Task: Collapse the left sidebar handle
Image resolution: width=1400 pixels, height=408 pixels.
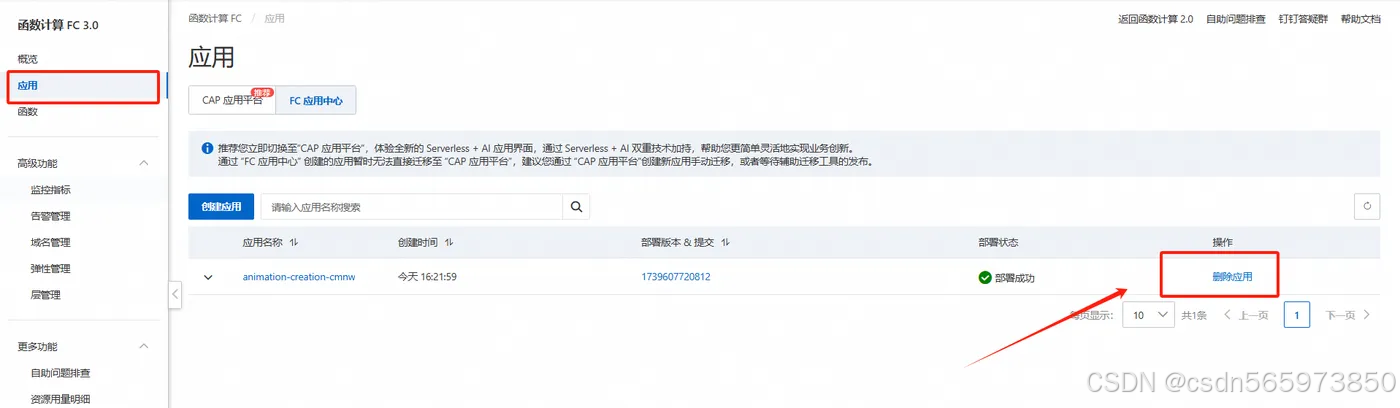Action: 175,294
